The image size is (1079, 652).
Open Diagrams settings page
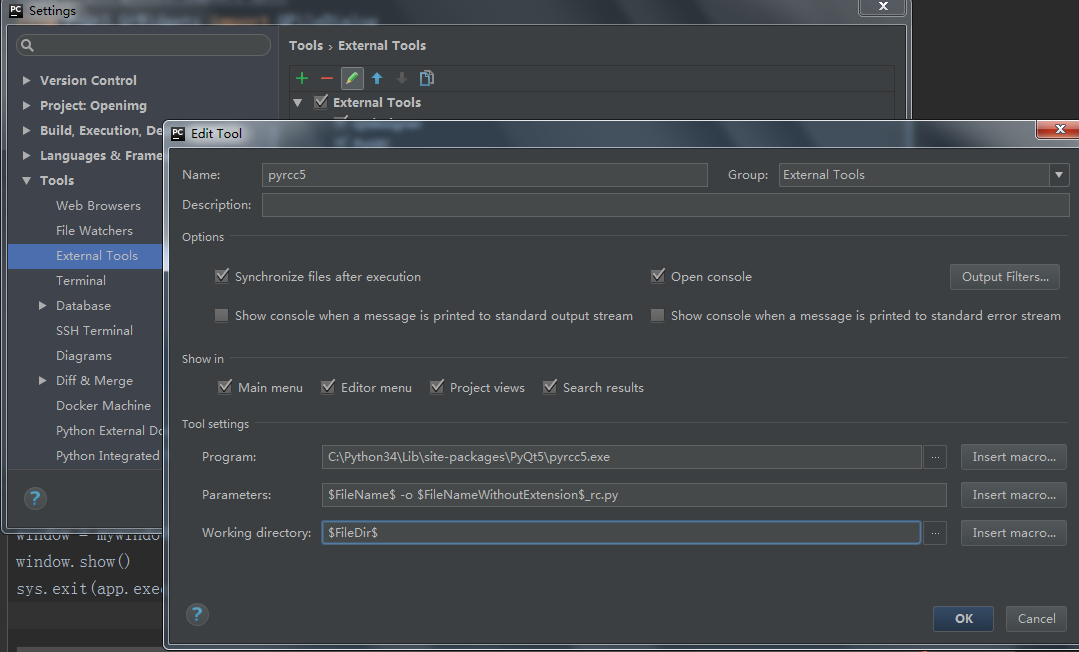pyautogui.click(x=84, y=356)
